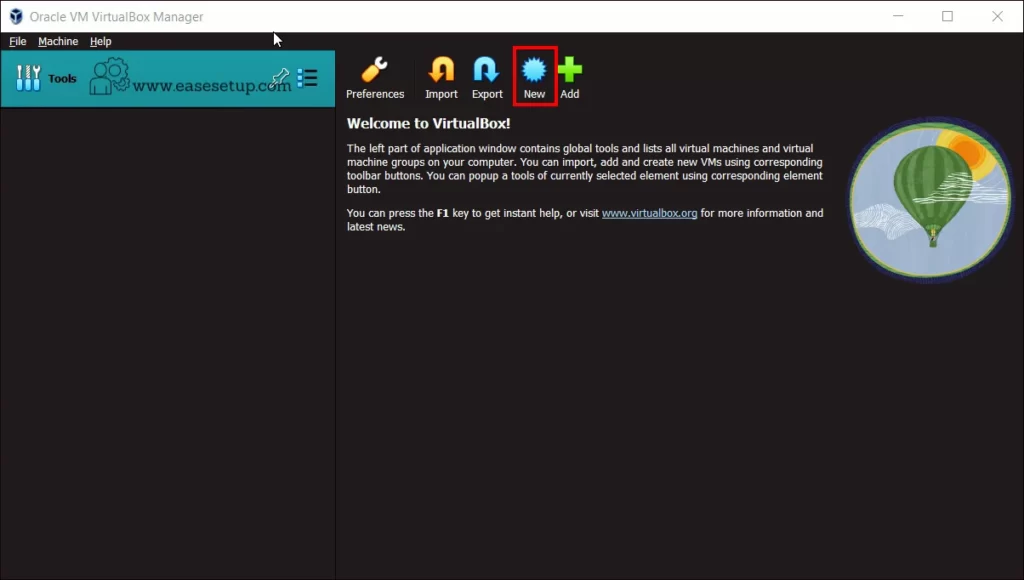
Task: Maximize the VirtualBox Manager window
Action: (948, 16)
